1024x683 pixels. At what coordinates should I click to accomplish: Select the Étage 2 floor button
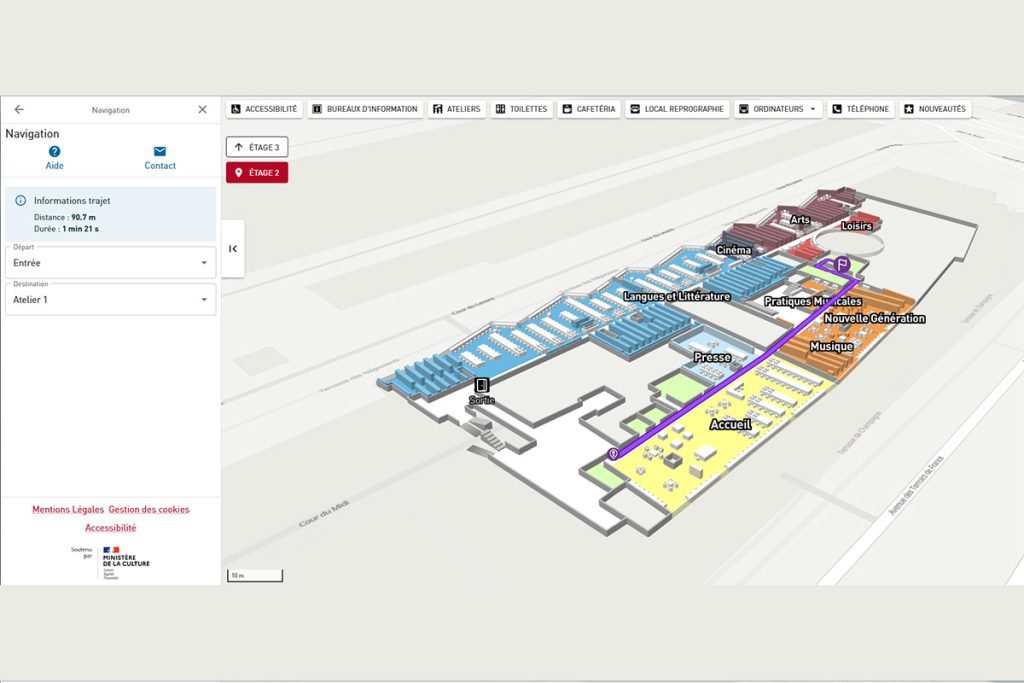click(257, 173)
